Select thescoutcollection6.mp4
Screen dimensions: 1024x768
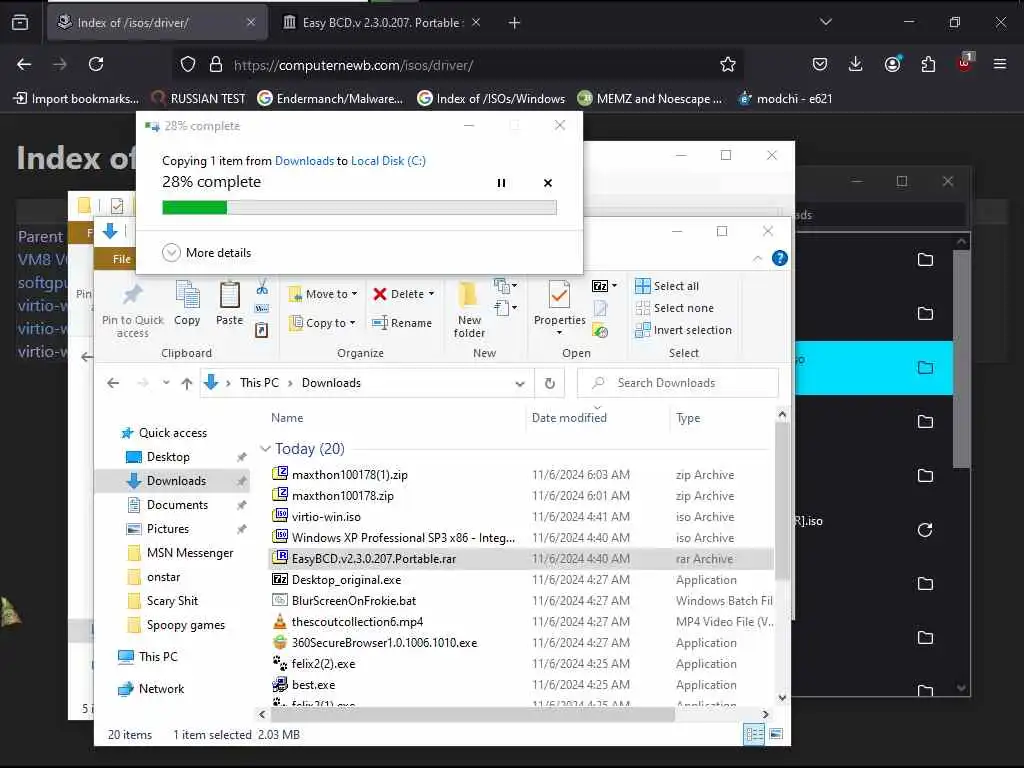coord(357,622)
